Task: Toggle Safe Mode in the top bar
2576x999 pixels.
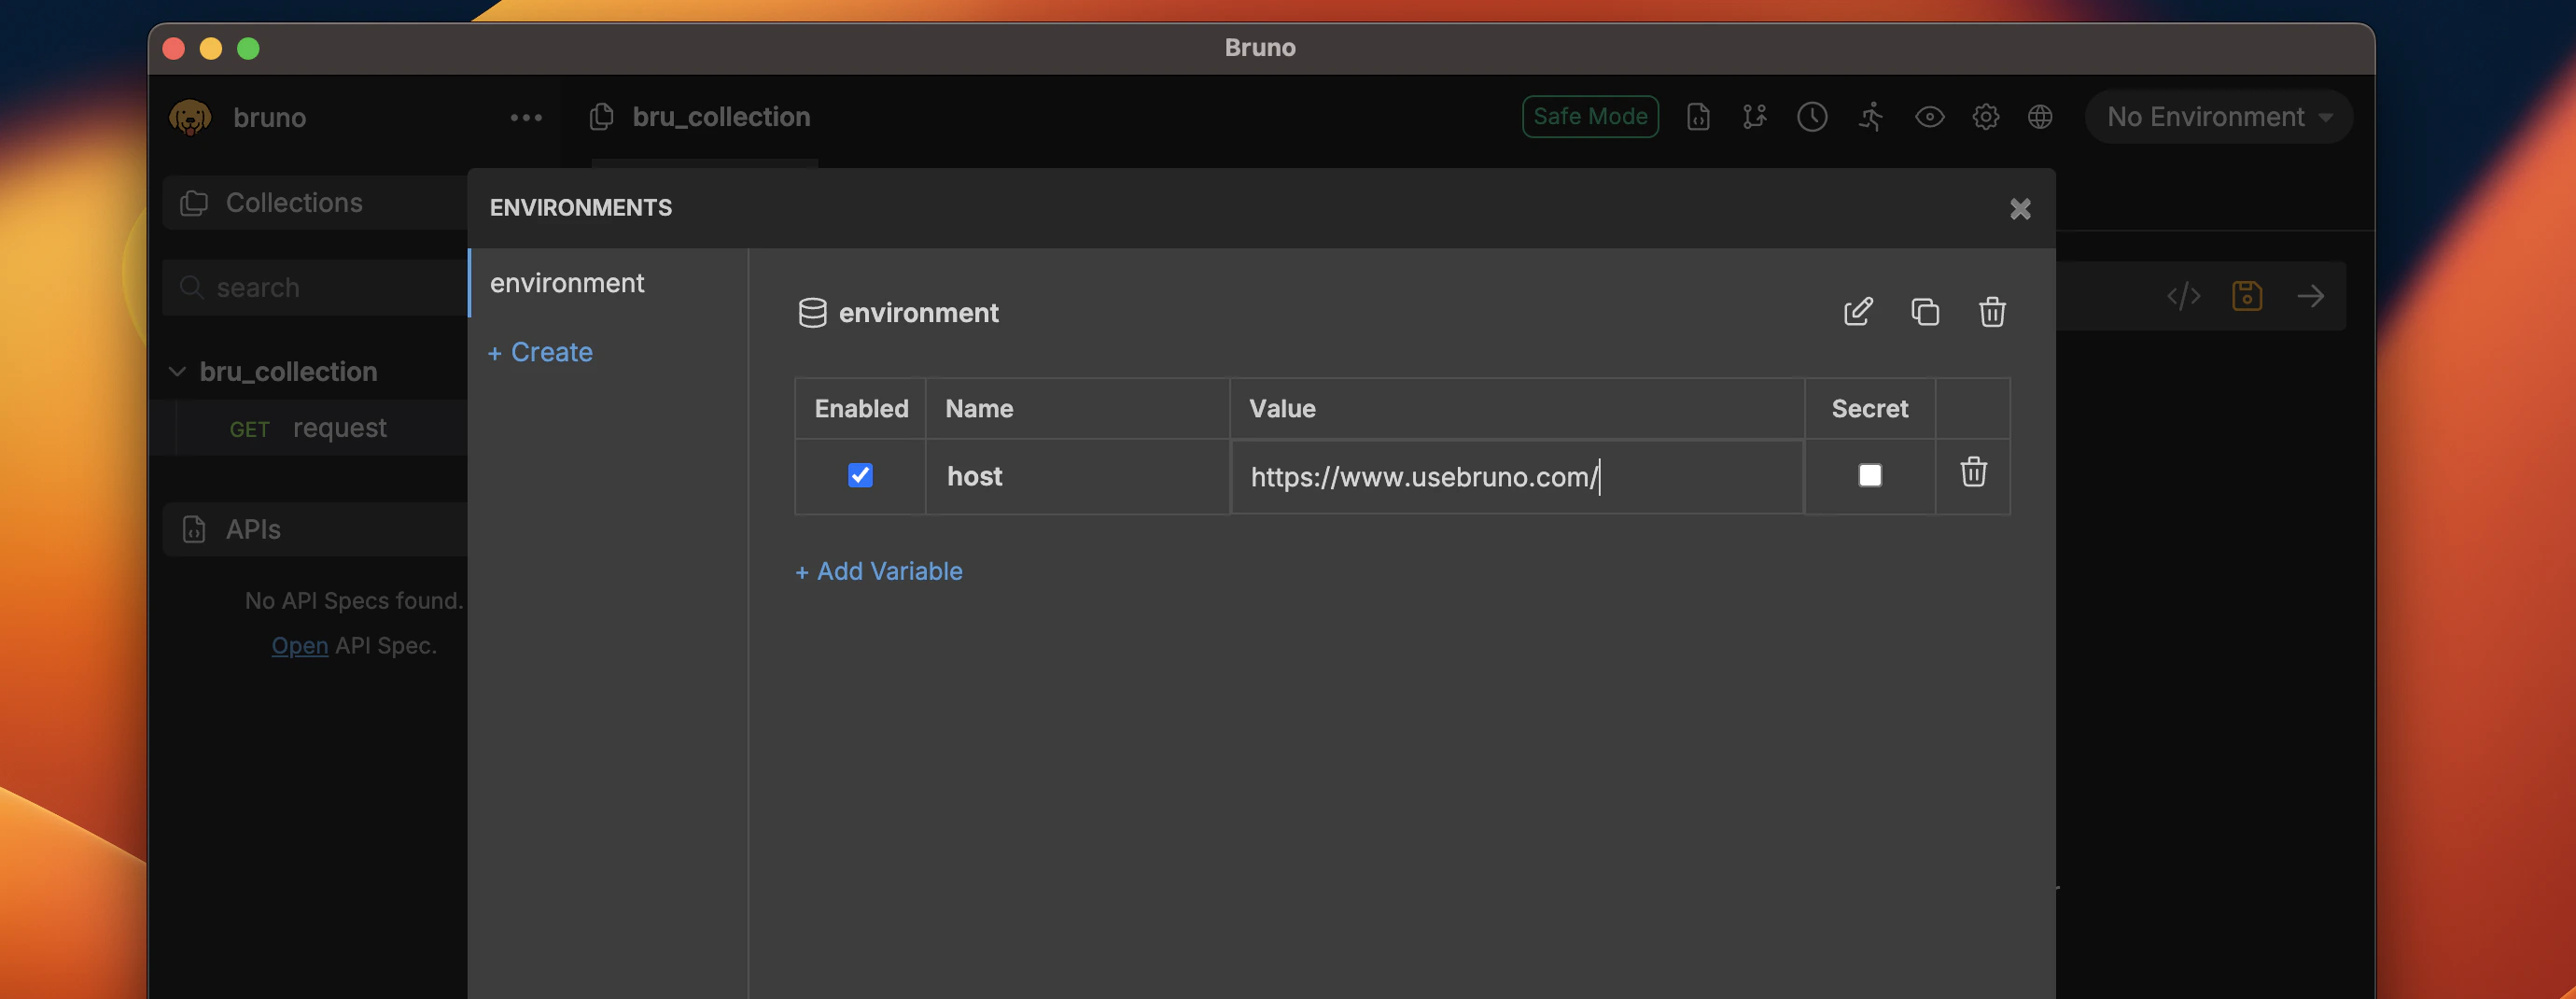Action: tap(1589, 116)
